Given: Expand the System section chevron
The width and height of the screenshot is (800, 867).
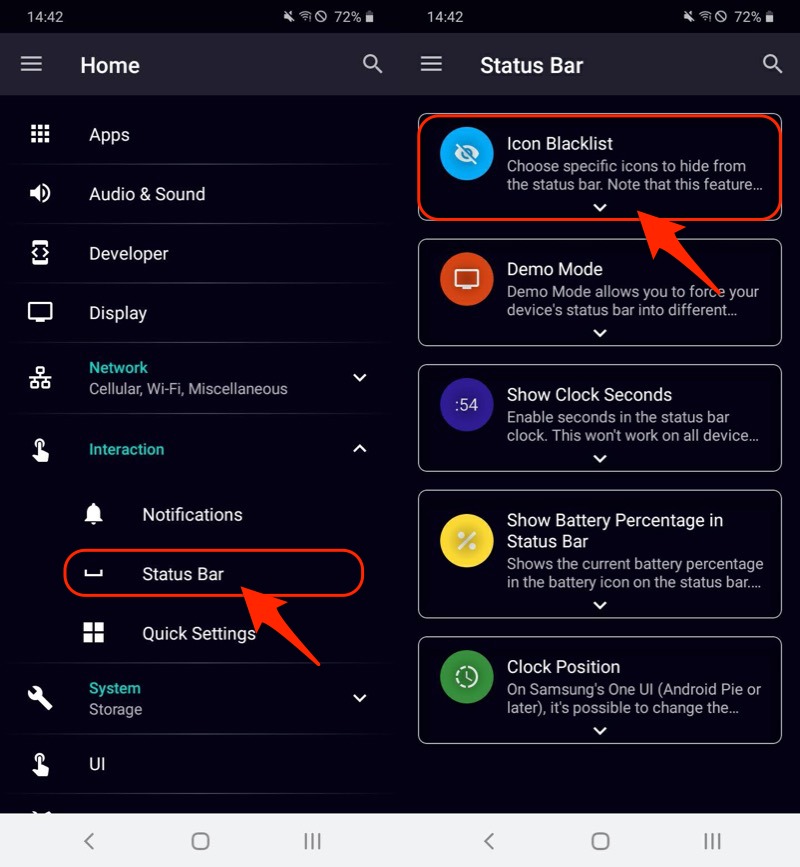Looking at the screenshot, I should 360,698.
